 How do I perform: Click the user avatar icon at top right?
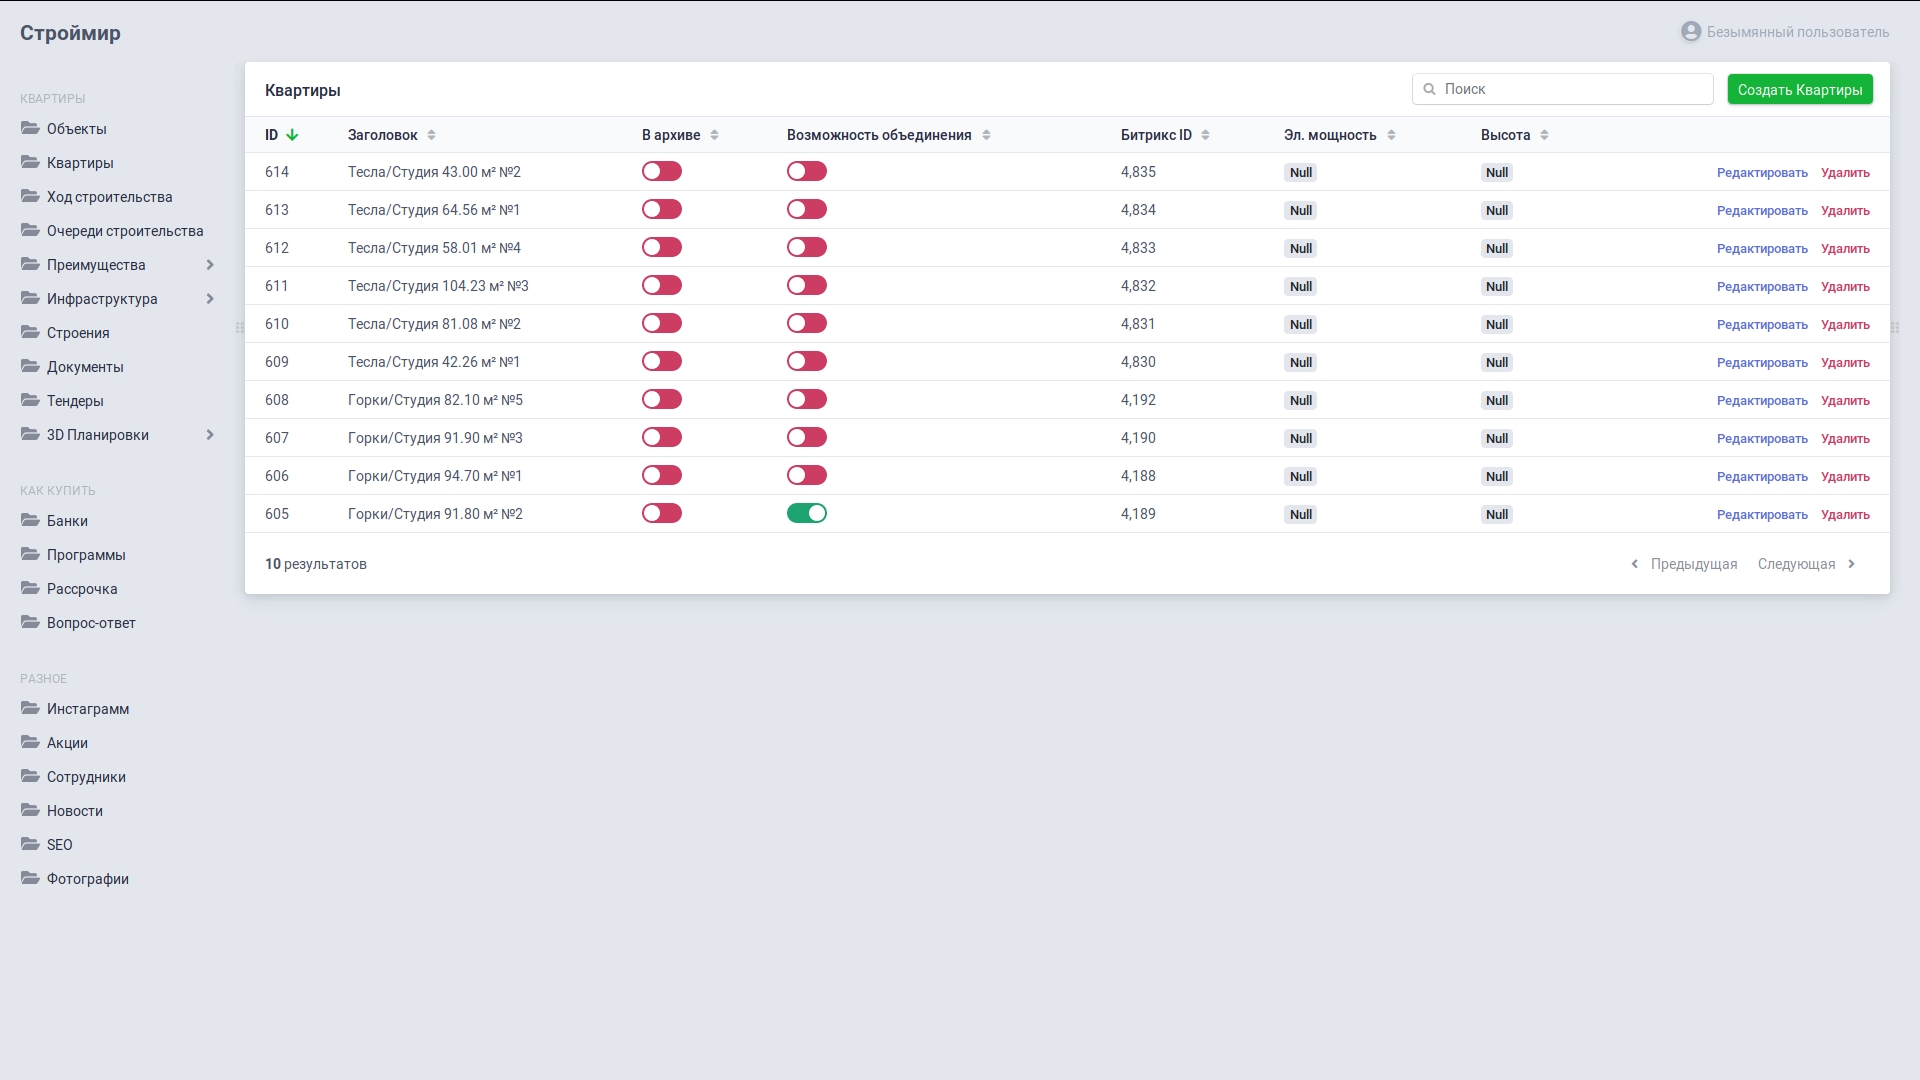pyautogui.click(x=1691, y=32)
